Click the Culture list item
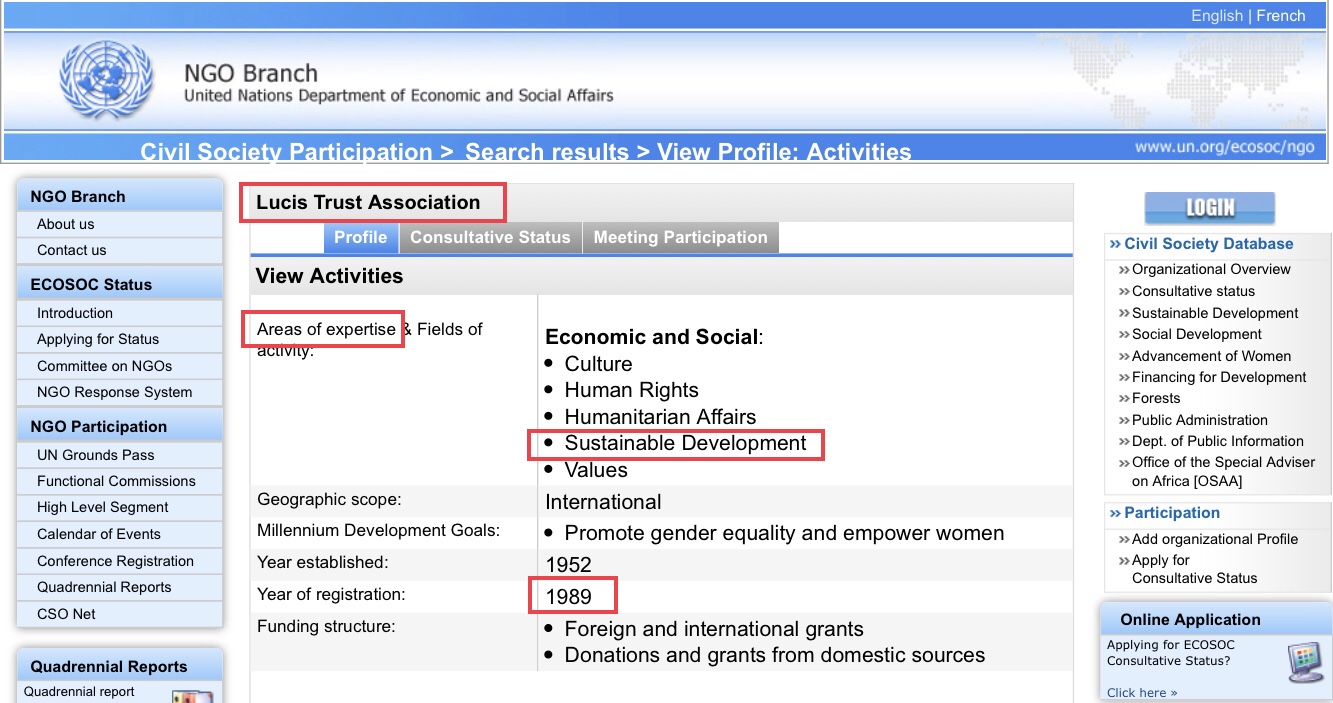 (x=598, y=364)
